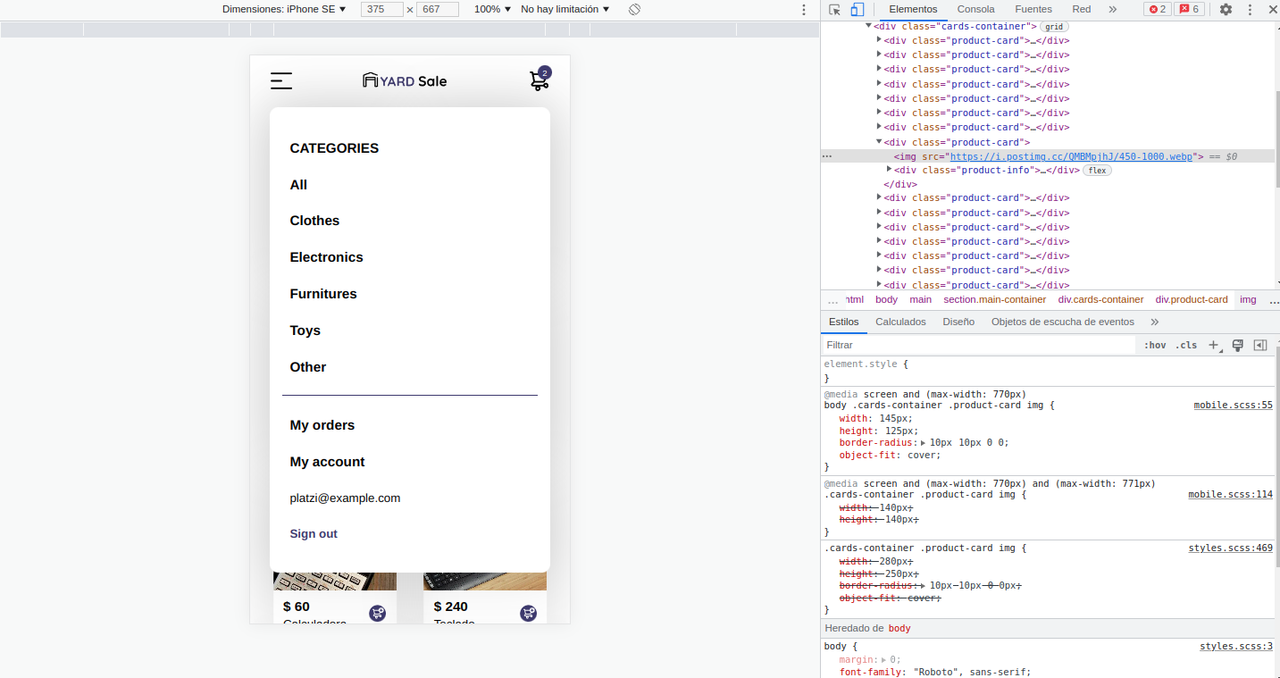
Task: Click the flex badge on product-info
Action: click(x=1098, y=170)
